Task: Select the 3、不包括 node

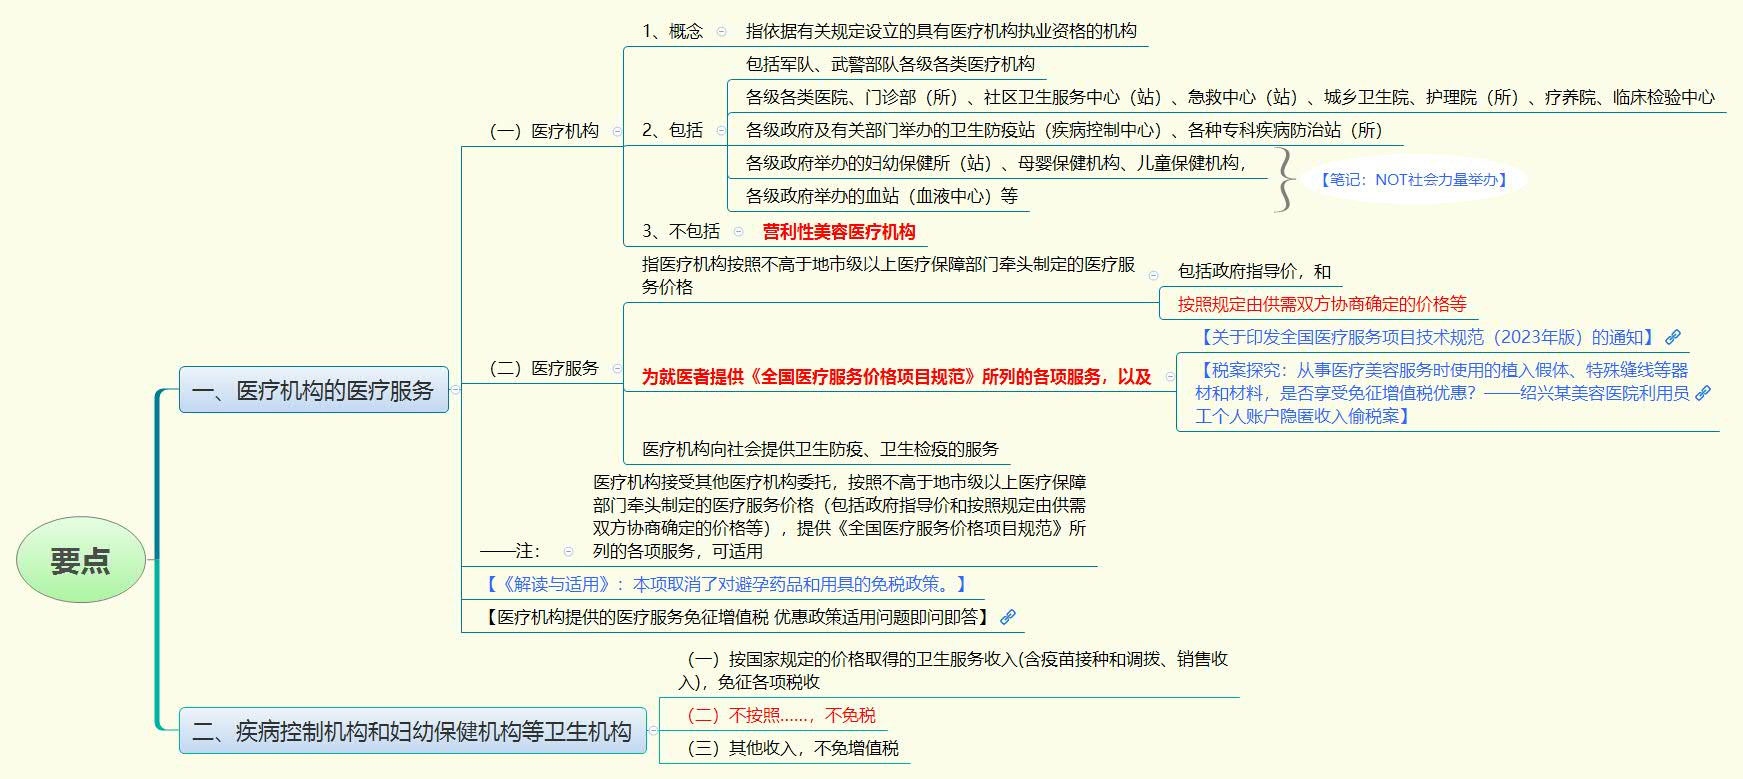Action: coord(680,232)
